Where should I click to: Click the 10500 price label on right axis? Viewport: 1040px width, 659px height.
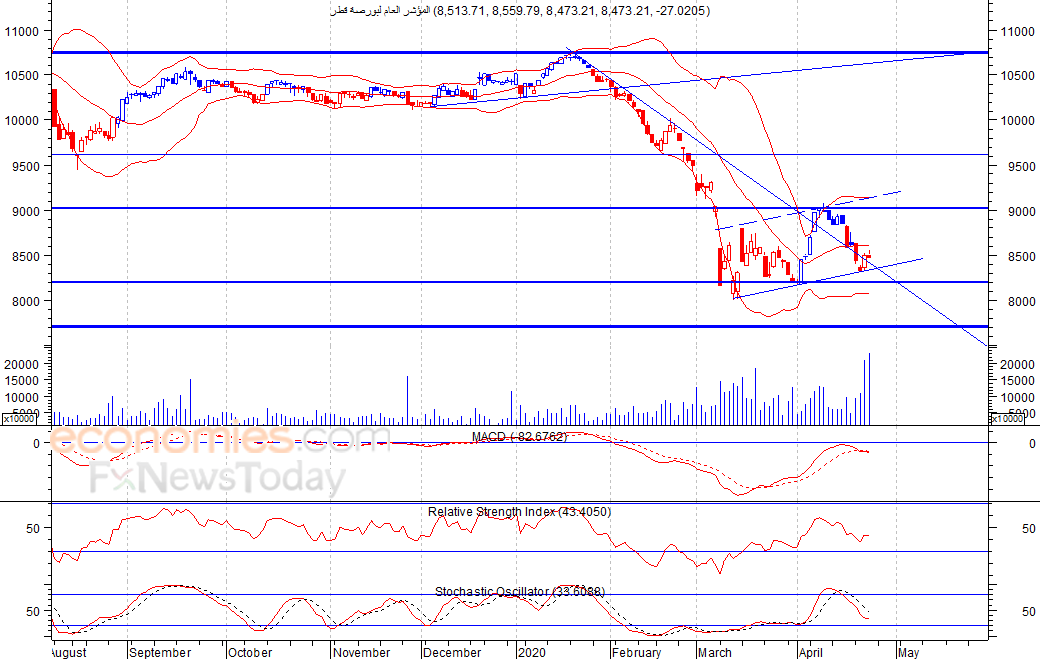pos(1017,76)
